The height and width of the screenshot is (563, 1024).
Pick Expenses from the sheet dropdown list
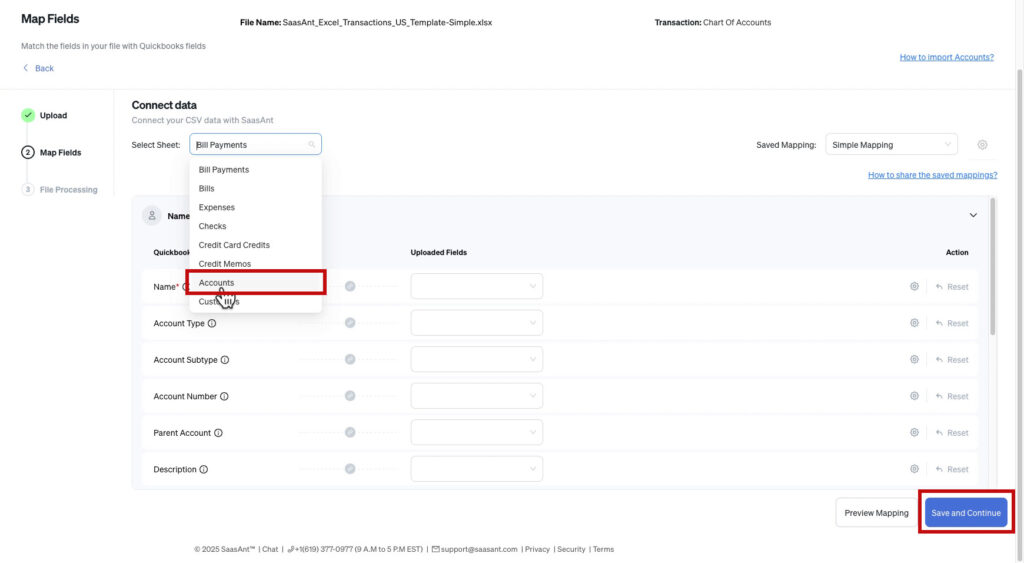click(x=217, y=207)
